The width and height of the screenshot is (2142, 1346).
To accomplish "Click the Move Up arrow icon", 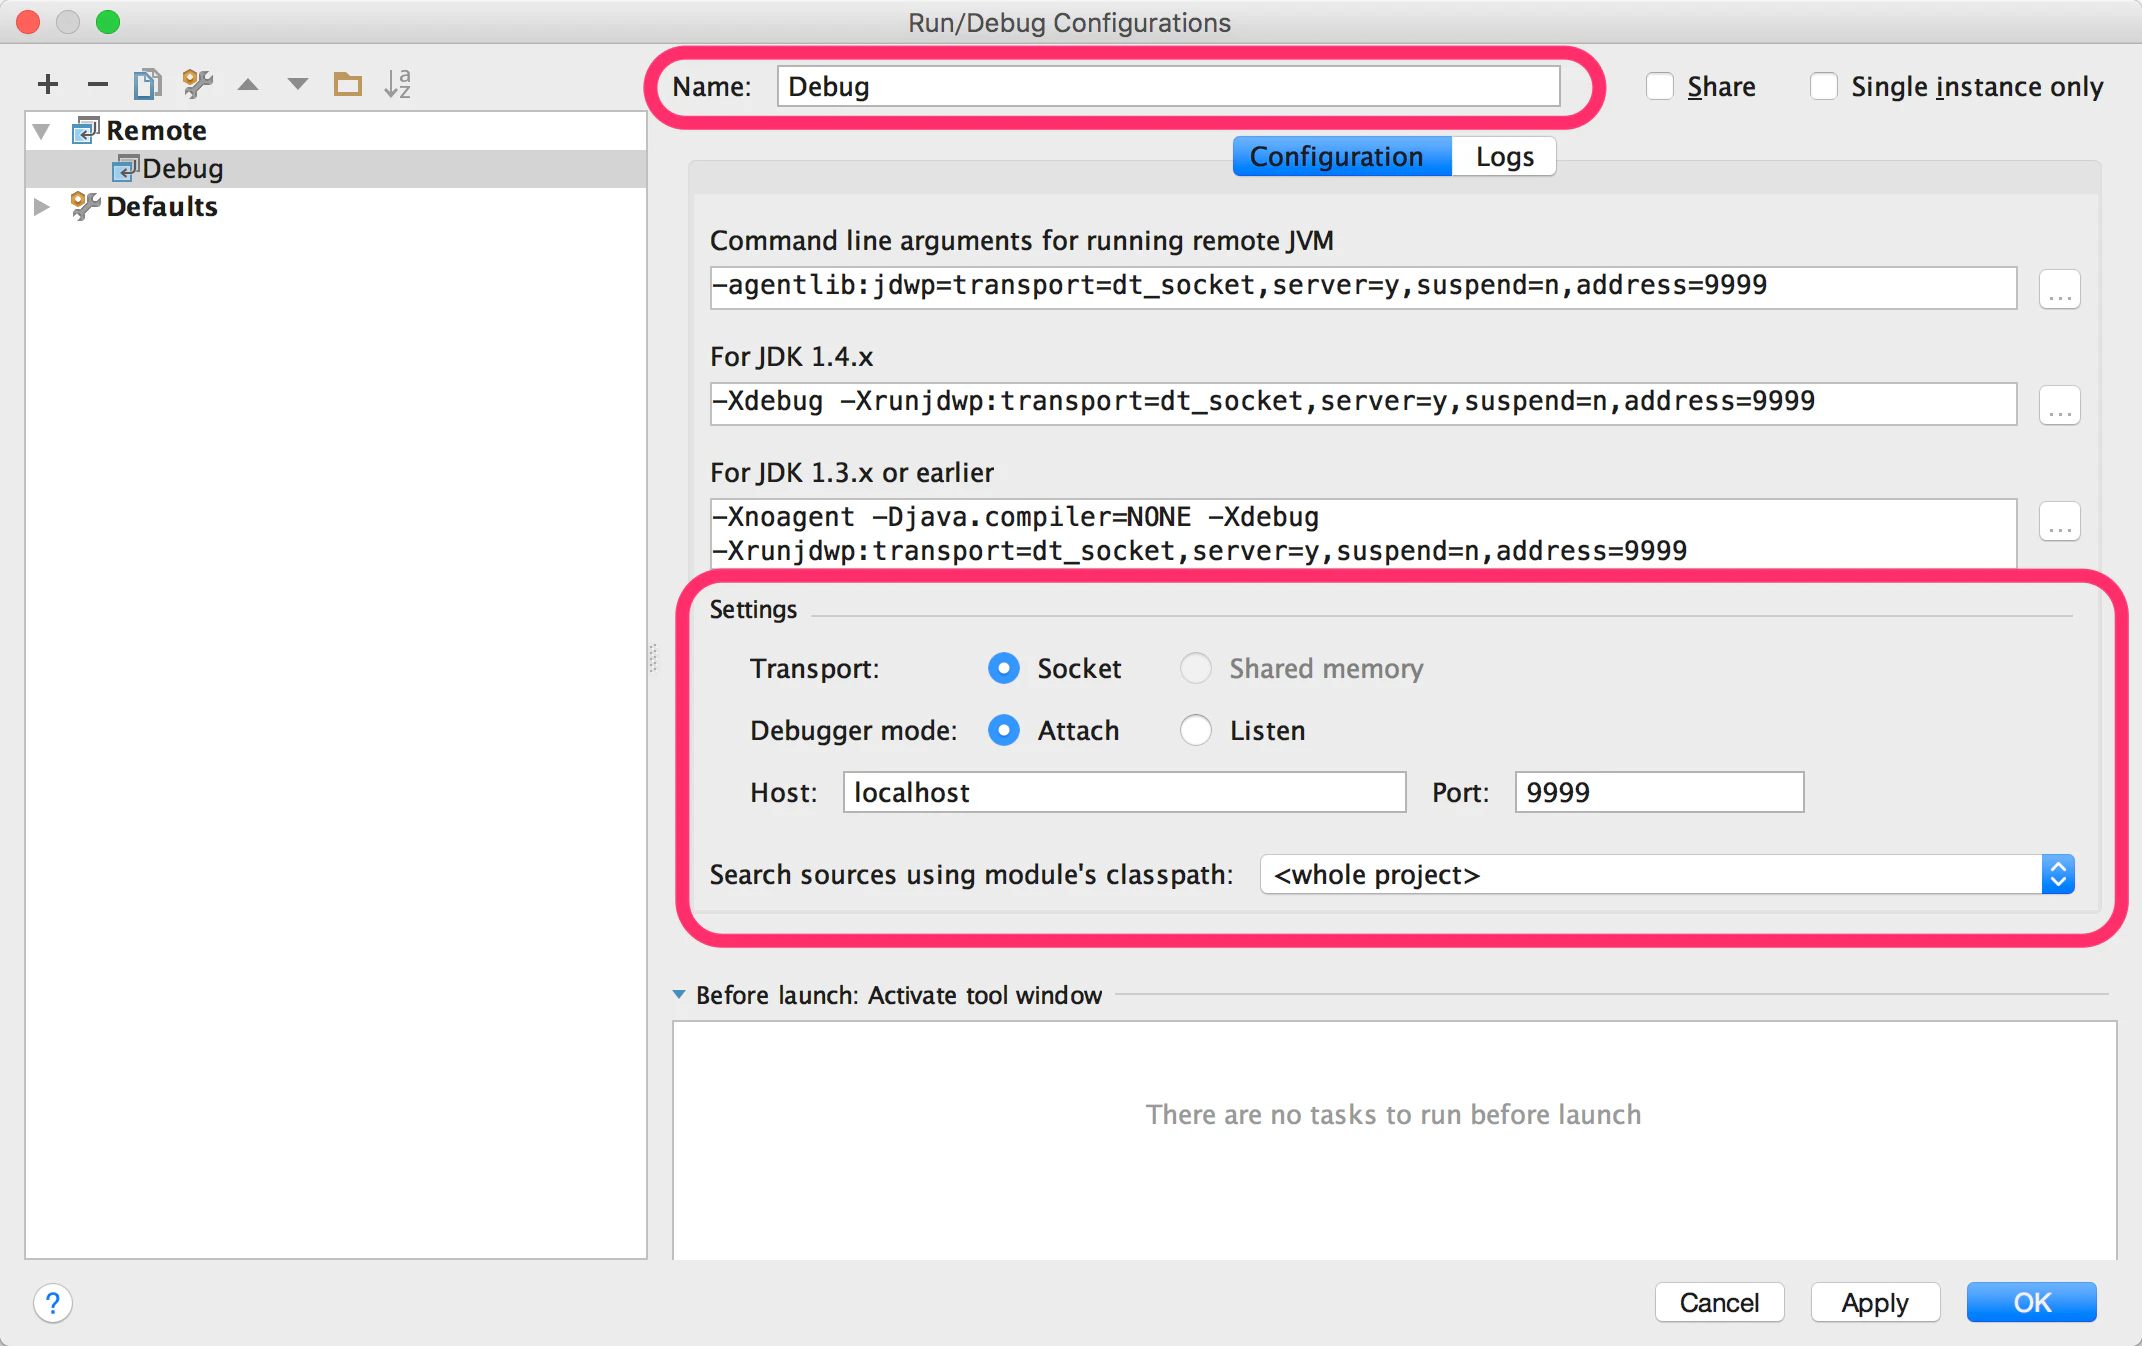I will tap(248, 85).
